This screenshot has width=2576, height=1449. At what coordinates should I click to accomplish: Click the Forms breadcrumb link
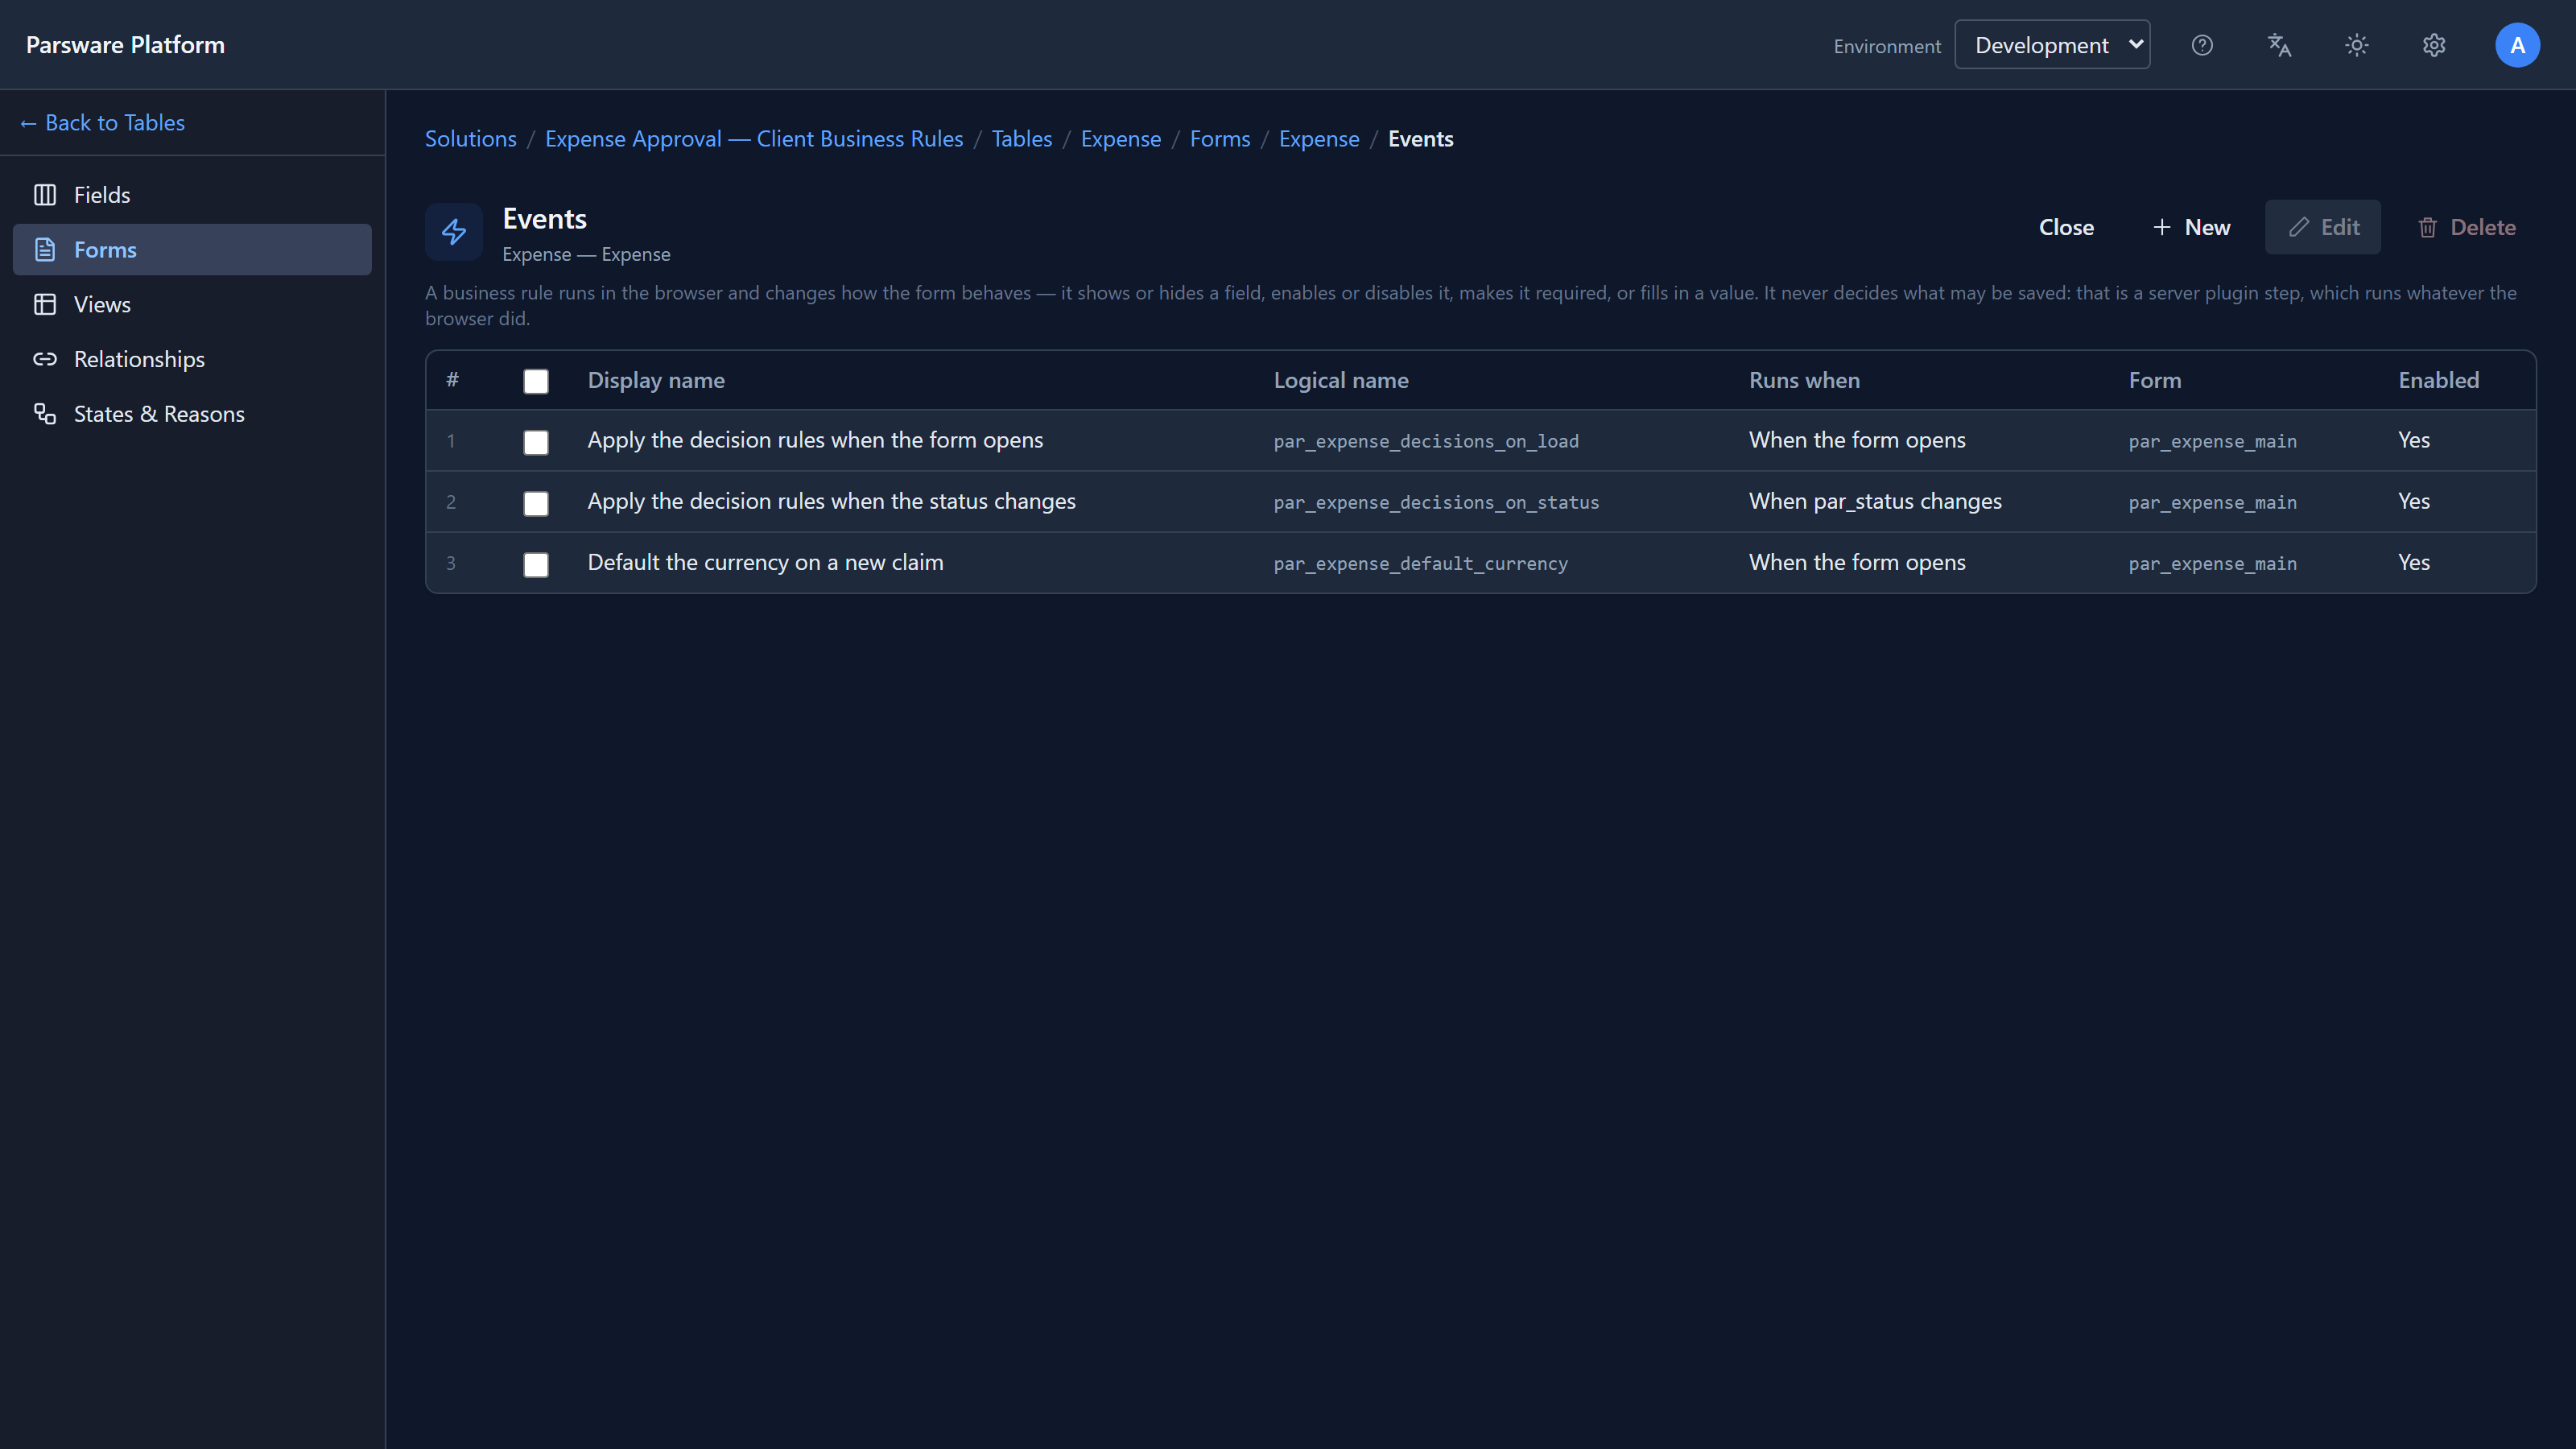[x=1220, y=139]
